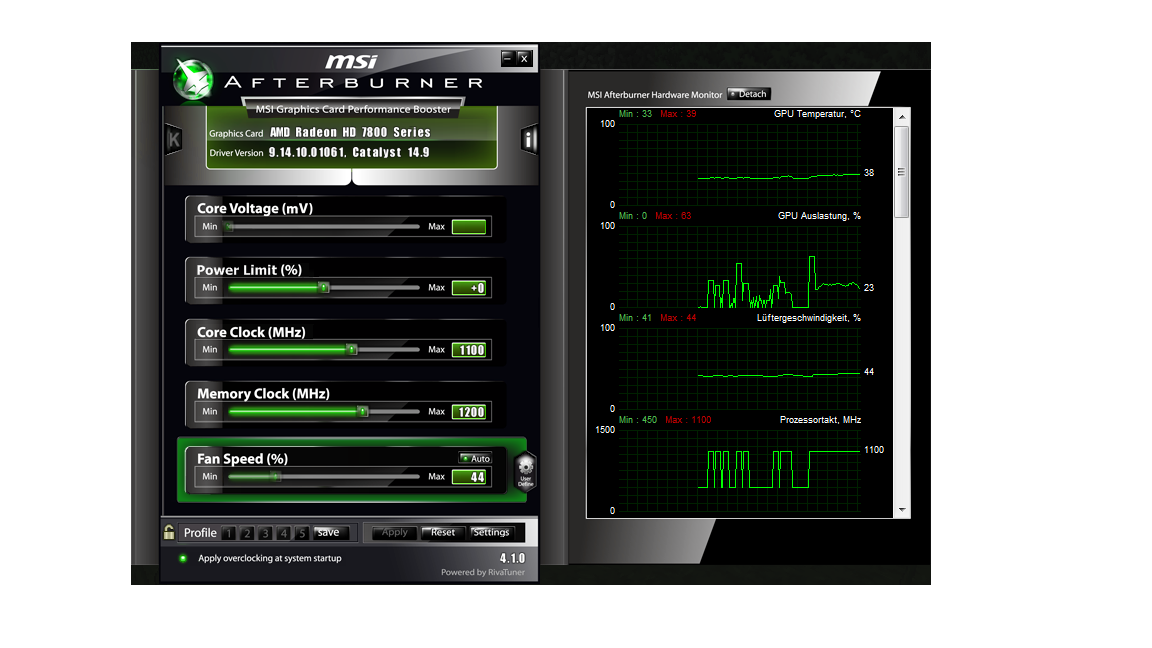Screen dimensions: 1152x648
Task: Select profile slot 5
Action: (302, 533)
